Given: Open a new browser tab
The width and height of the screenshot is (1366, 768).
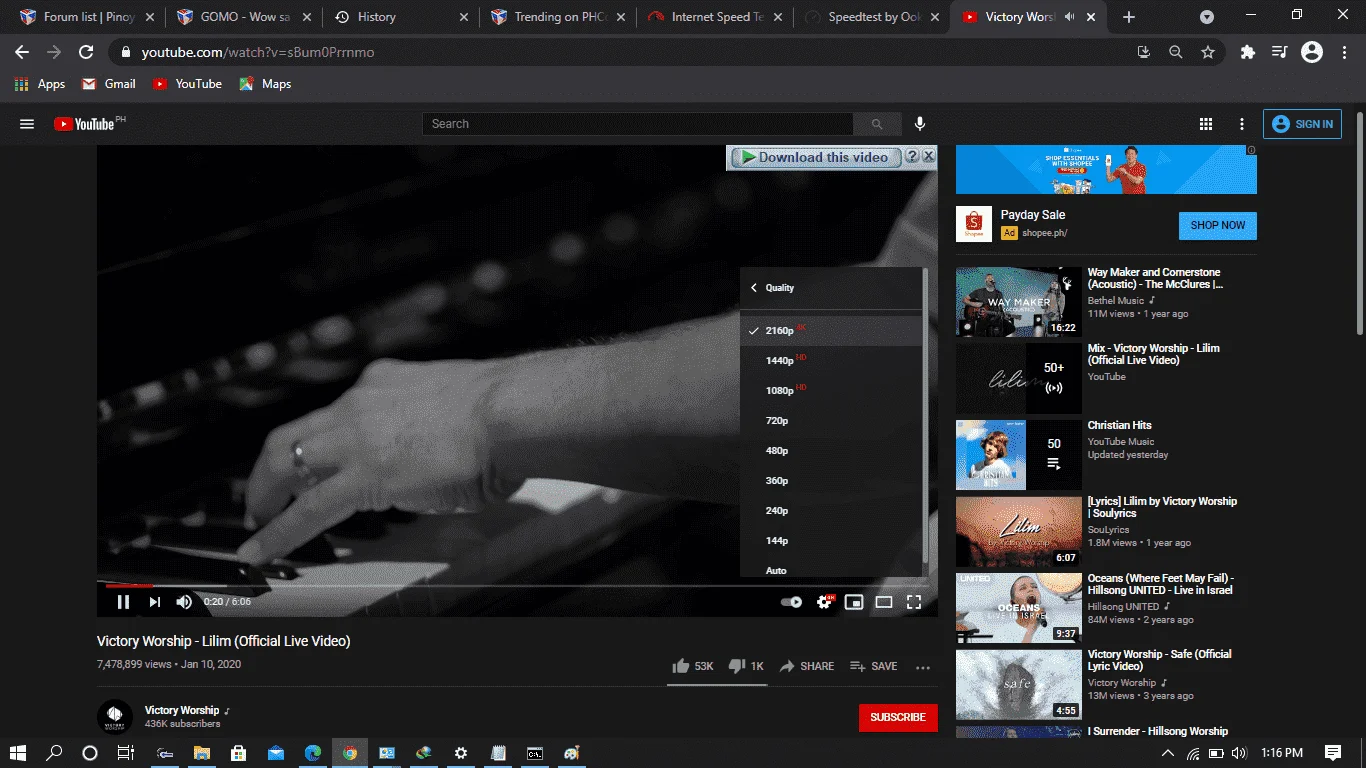Looking at the screenshot, I should click(1129, 17).
